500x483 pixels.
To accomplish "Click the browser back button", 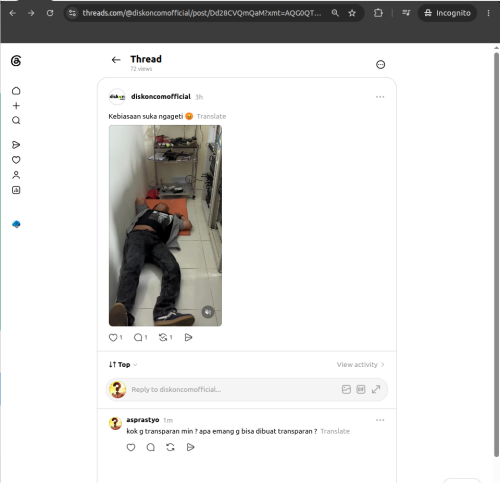I will pos(13,13).
